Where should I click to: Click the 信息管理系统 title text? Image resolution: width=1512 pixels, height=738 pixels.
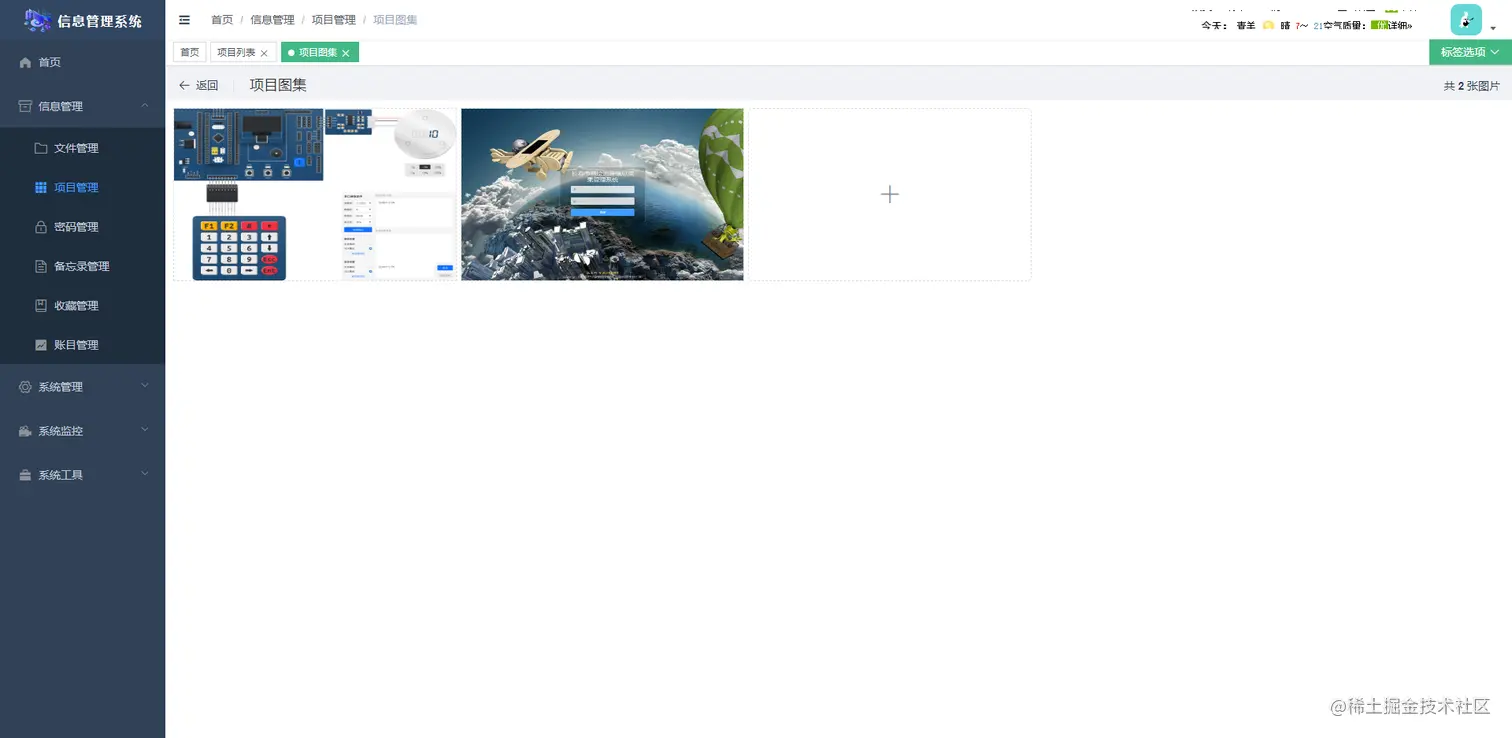click(100, 21)
